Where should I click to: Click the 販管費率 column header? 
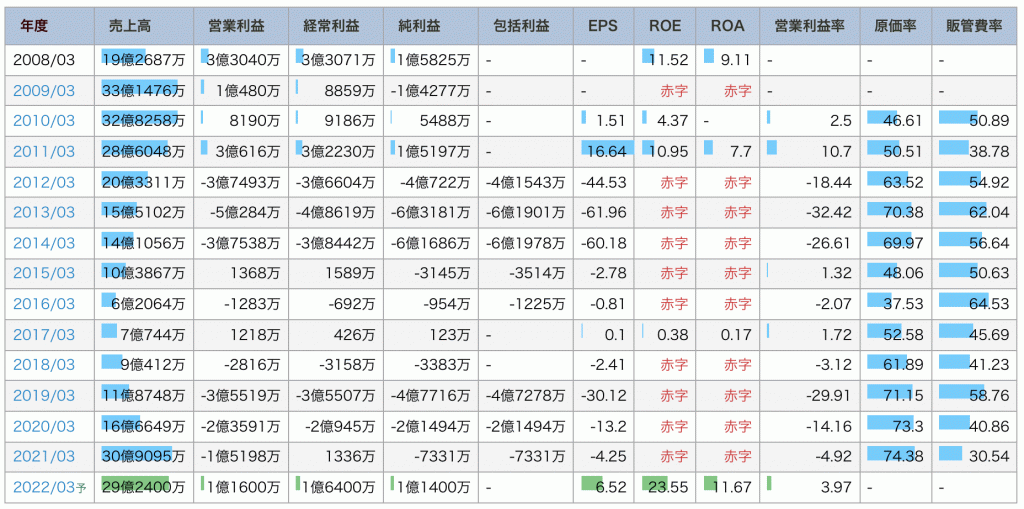point(973,25)
